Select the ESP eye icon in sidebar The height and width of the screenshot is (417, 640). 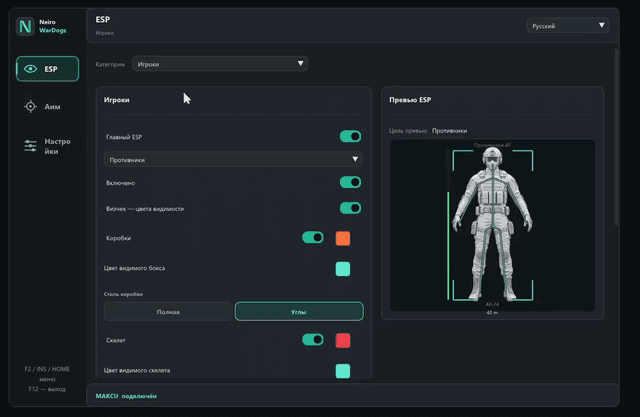31,69
